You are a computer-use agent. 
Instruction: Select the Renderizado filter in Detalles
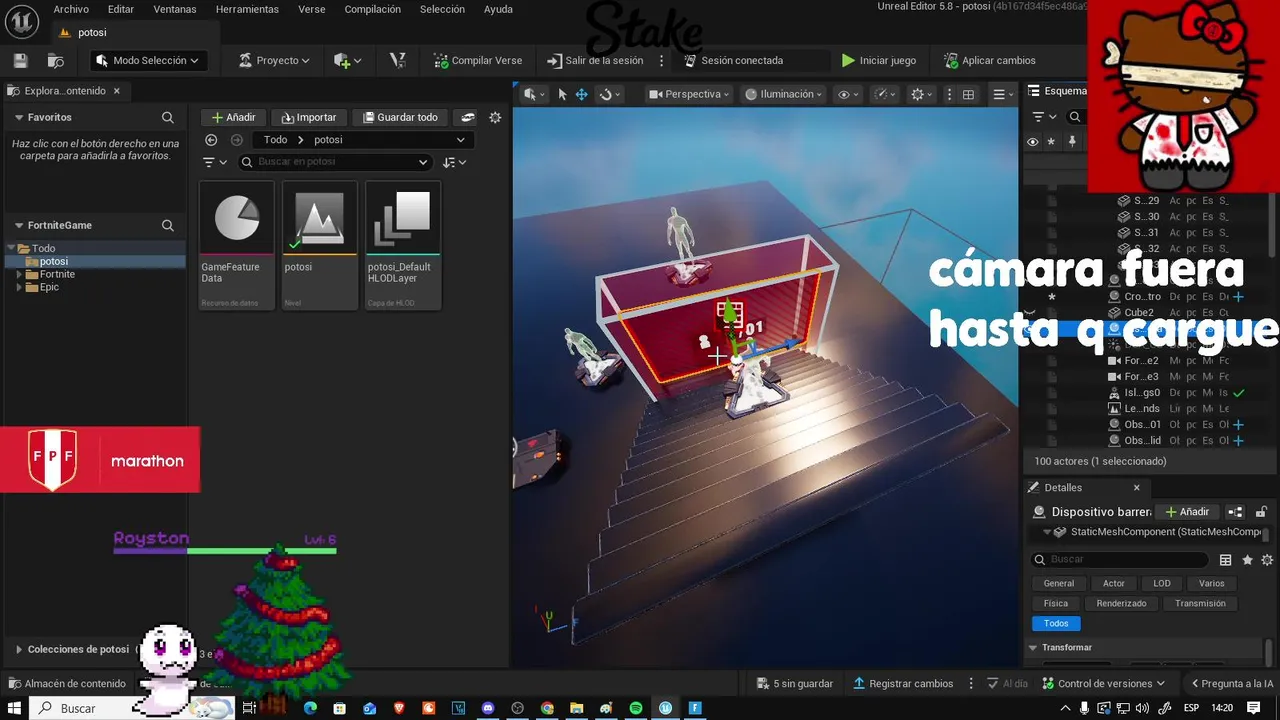1121,603
